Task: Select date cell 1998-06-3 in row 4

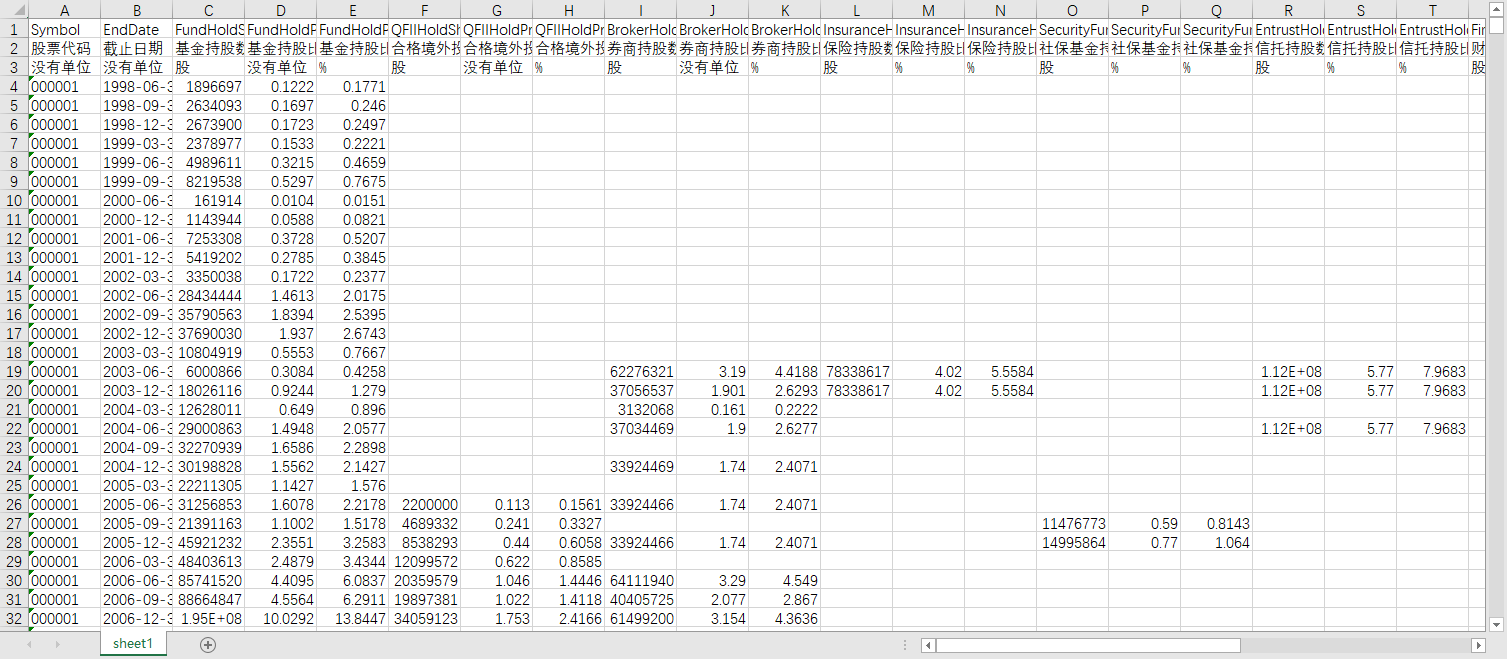Action: [x=137, y=86]
